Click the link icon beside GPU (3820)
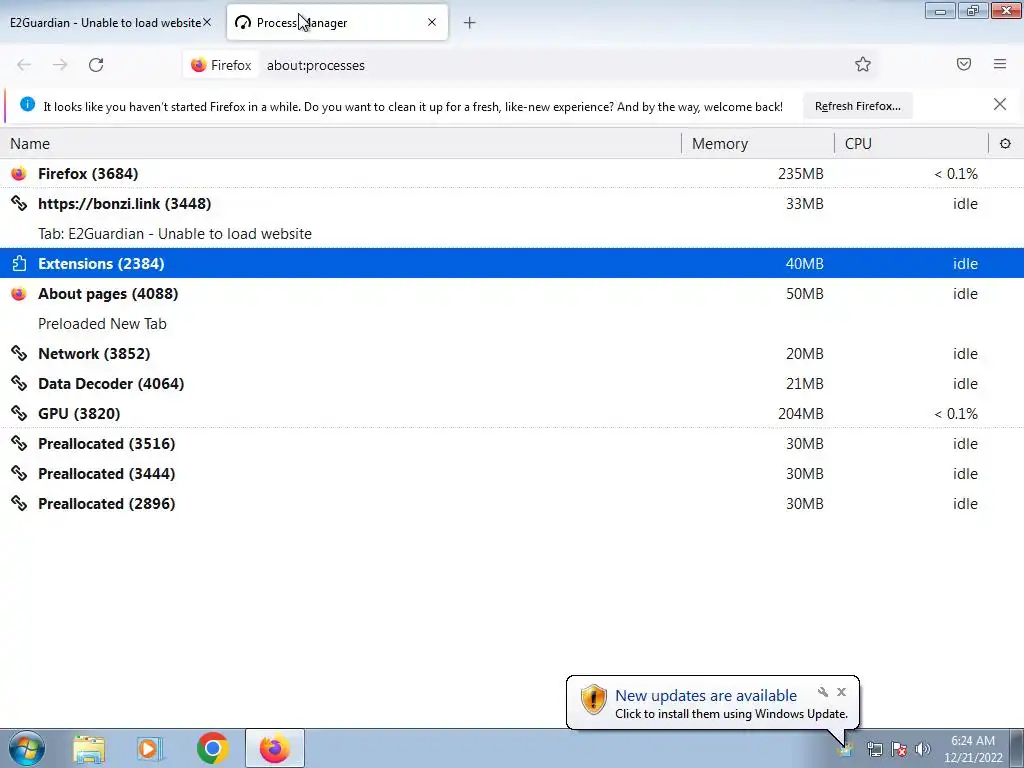The image size is (1024, 768). tap(19, 413)
